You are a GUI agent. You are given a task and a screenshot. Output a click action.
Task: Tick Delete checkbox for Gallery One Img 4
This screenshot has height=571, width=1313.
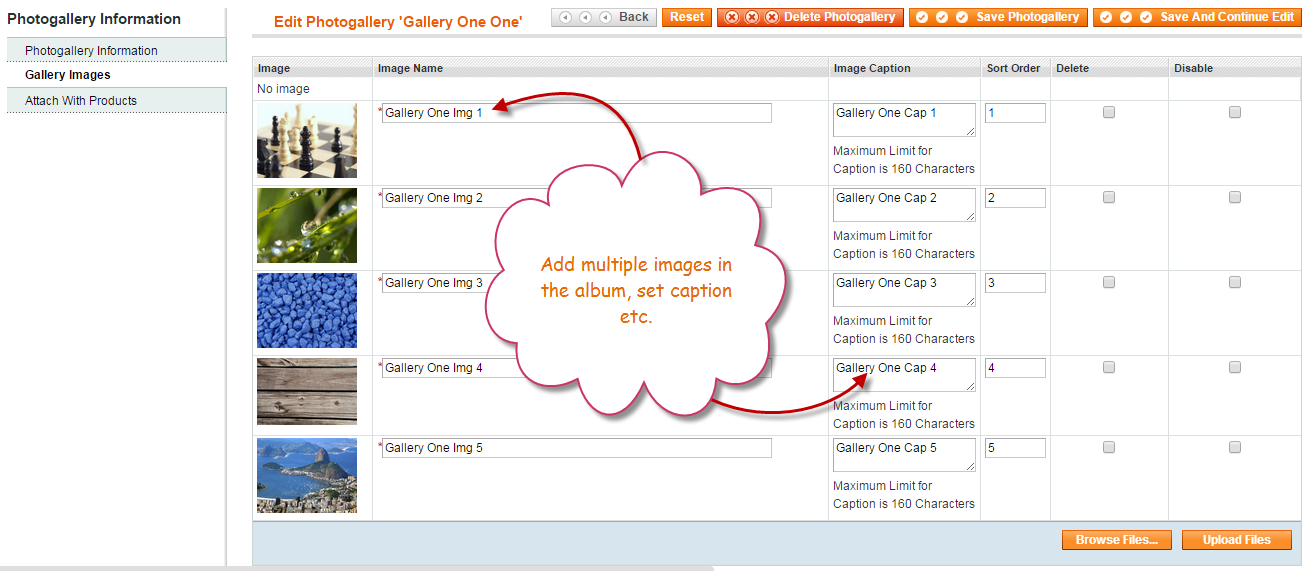pos(1109,368)
